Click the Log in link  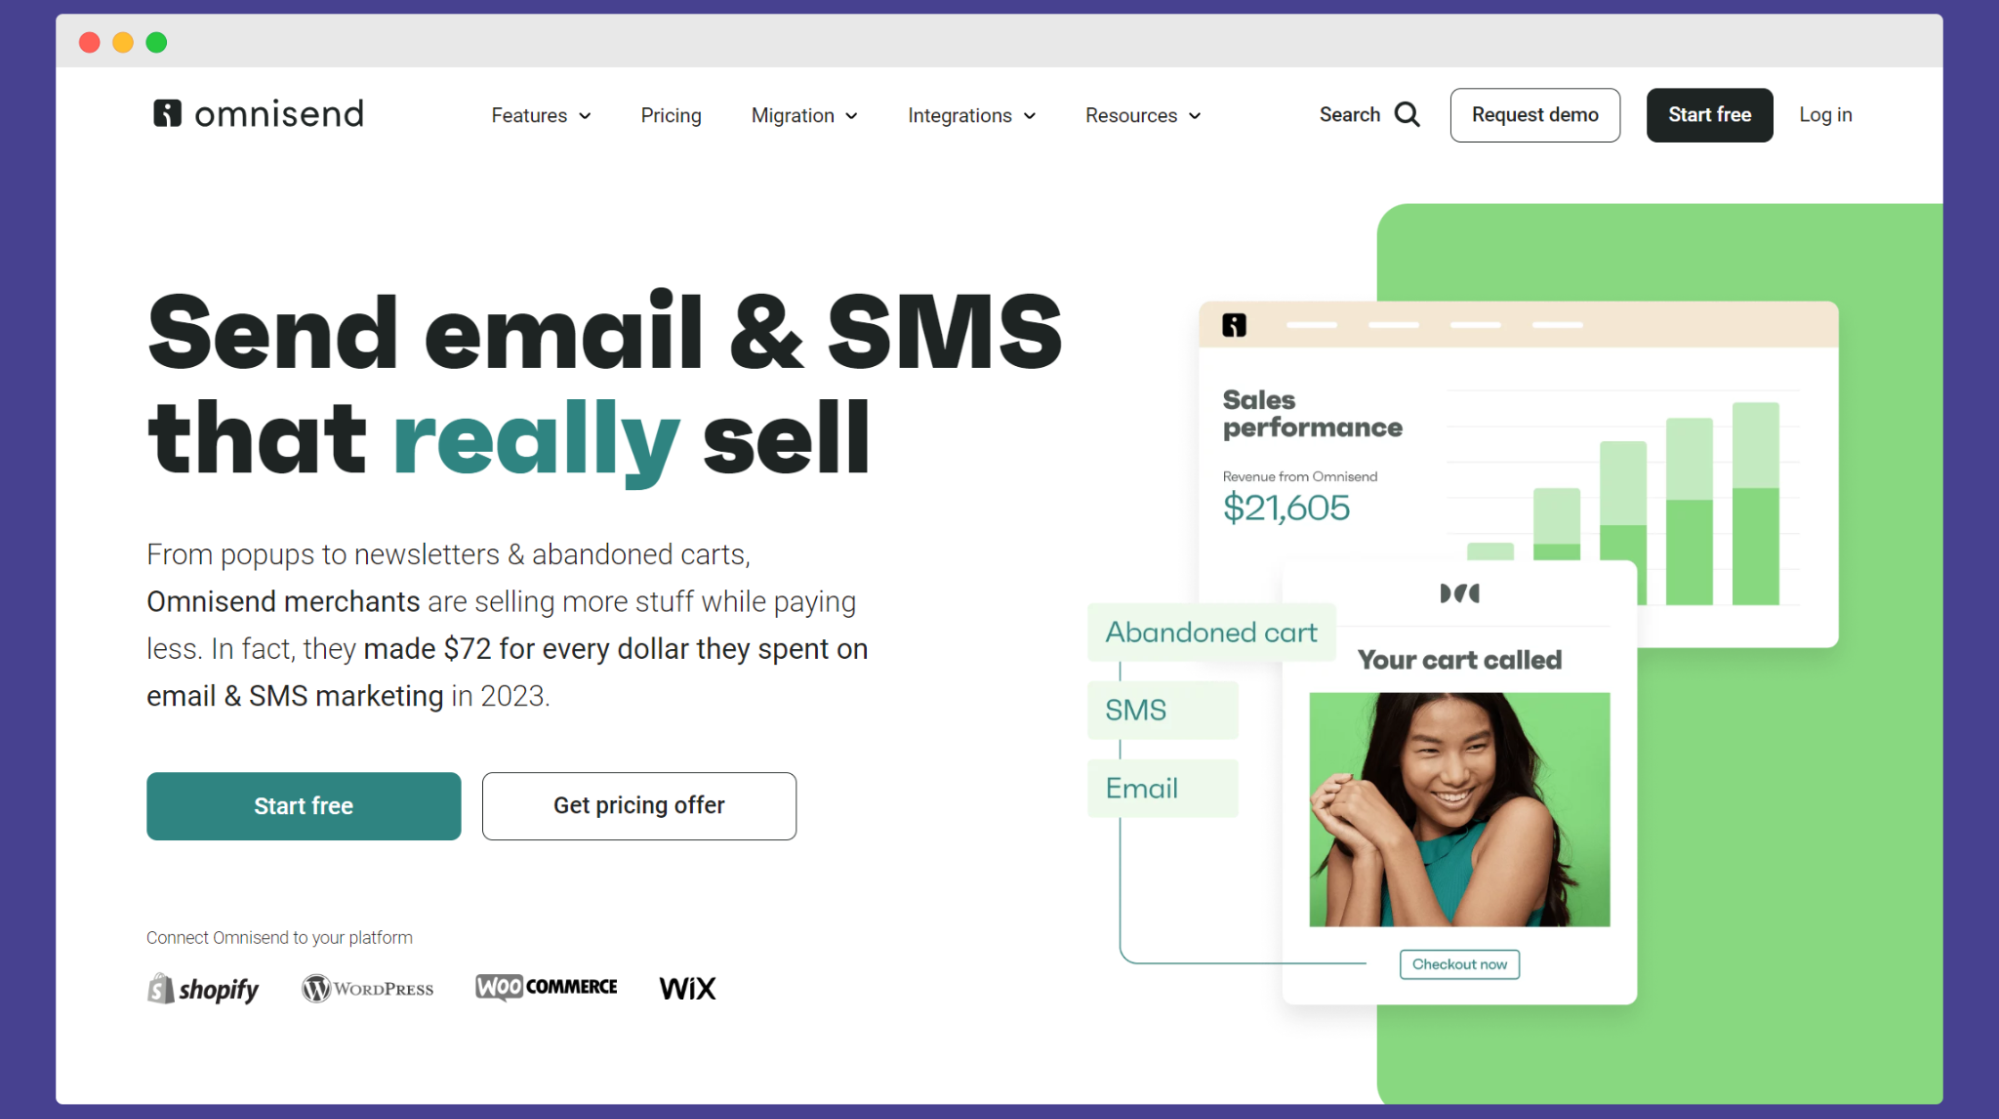click(1826, 114)
